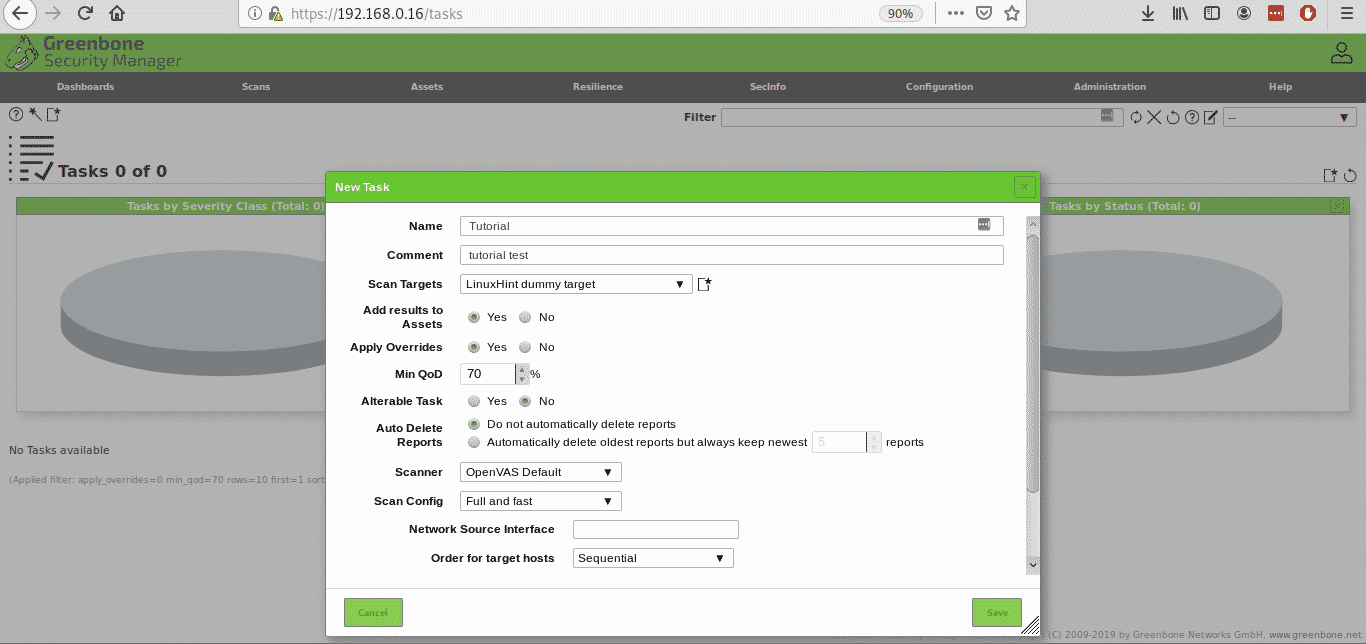Click the edit filter icon beside Filter field
1366x644 pixels.
click(1210, 118)
